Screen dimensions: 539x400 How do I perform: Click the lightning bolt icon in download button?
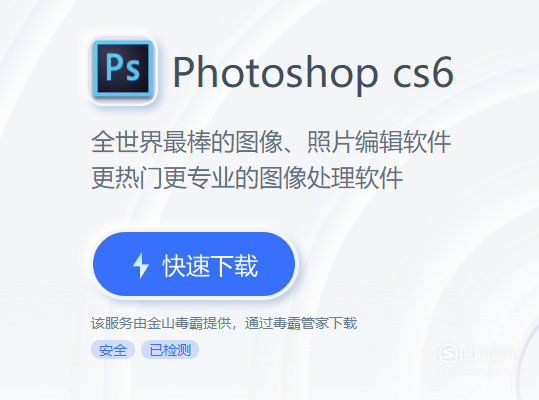pos(141,265)
